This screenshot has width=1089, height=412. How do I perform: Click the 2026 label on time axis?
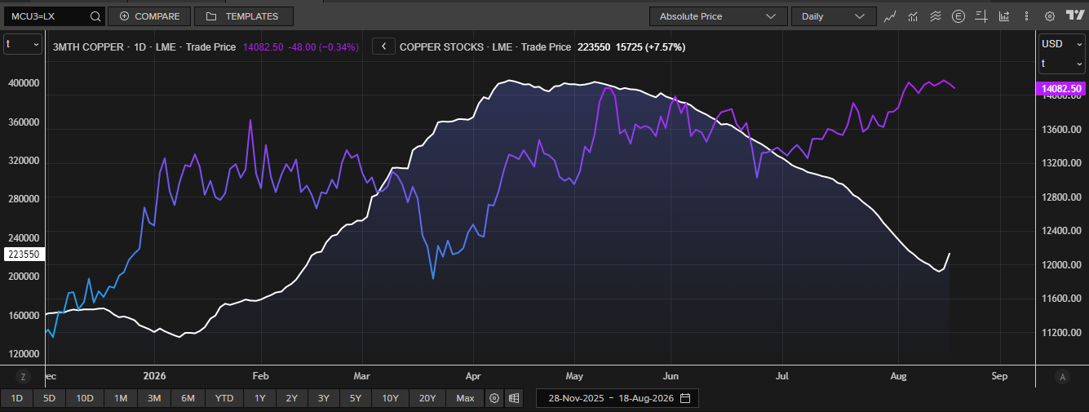point(153,376)
